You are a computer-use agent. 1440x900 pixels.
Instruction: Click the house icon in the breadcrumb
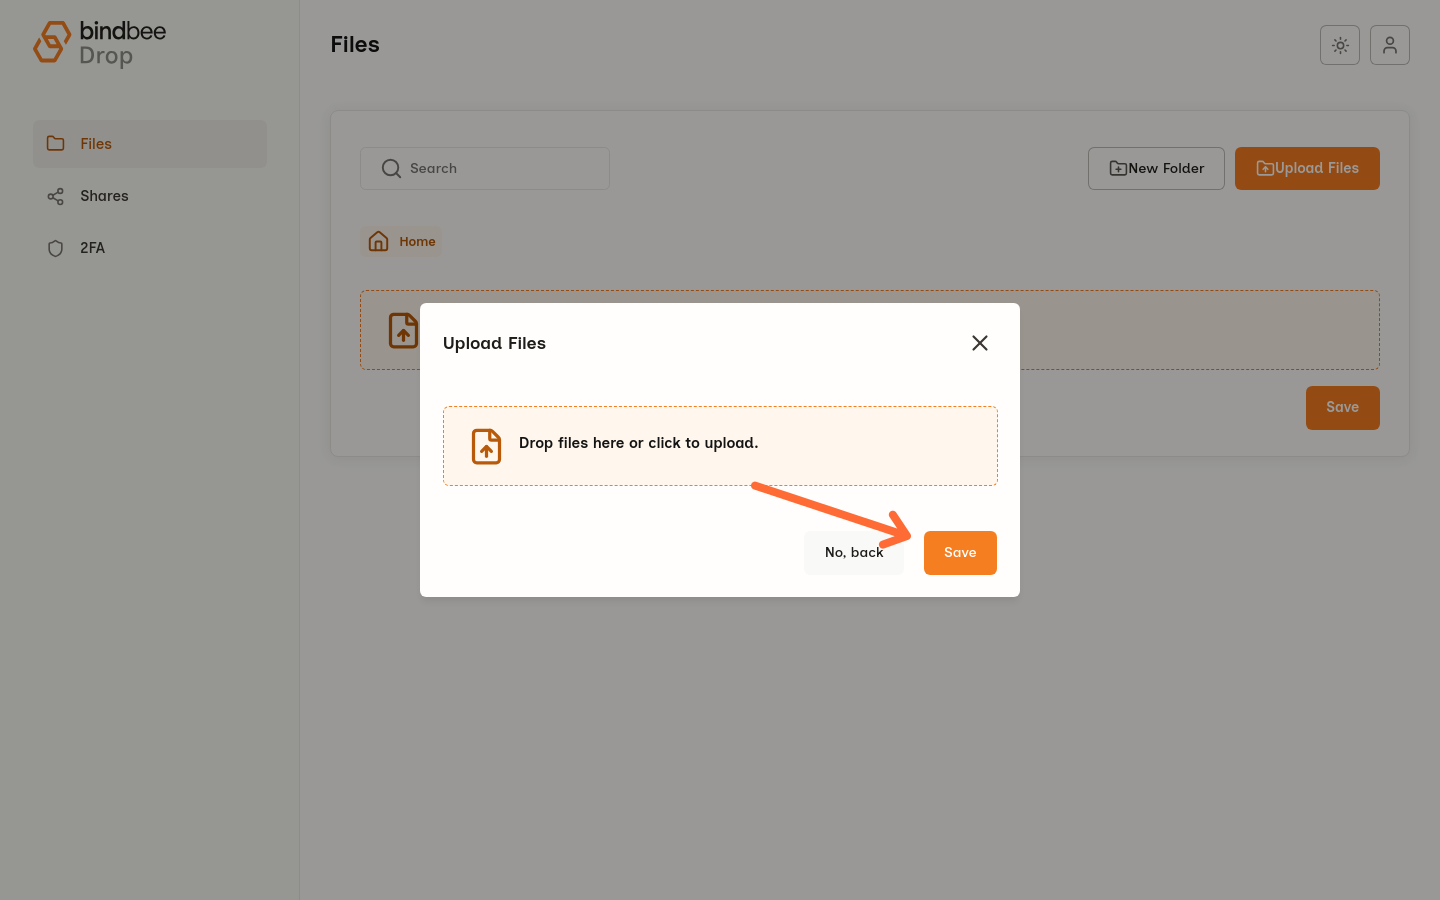[378, 242]
